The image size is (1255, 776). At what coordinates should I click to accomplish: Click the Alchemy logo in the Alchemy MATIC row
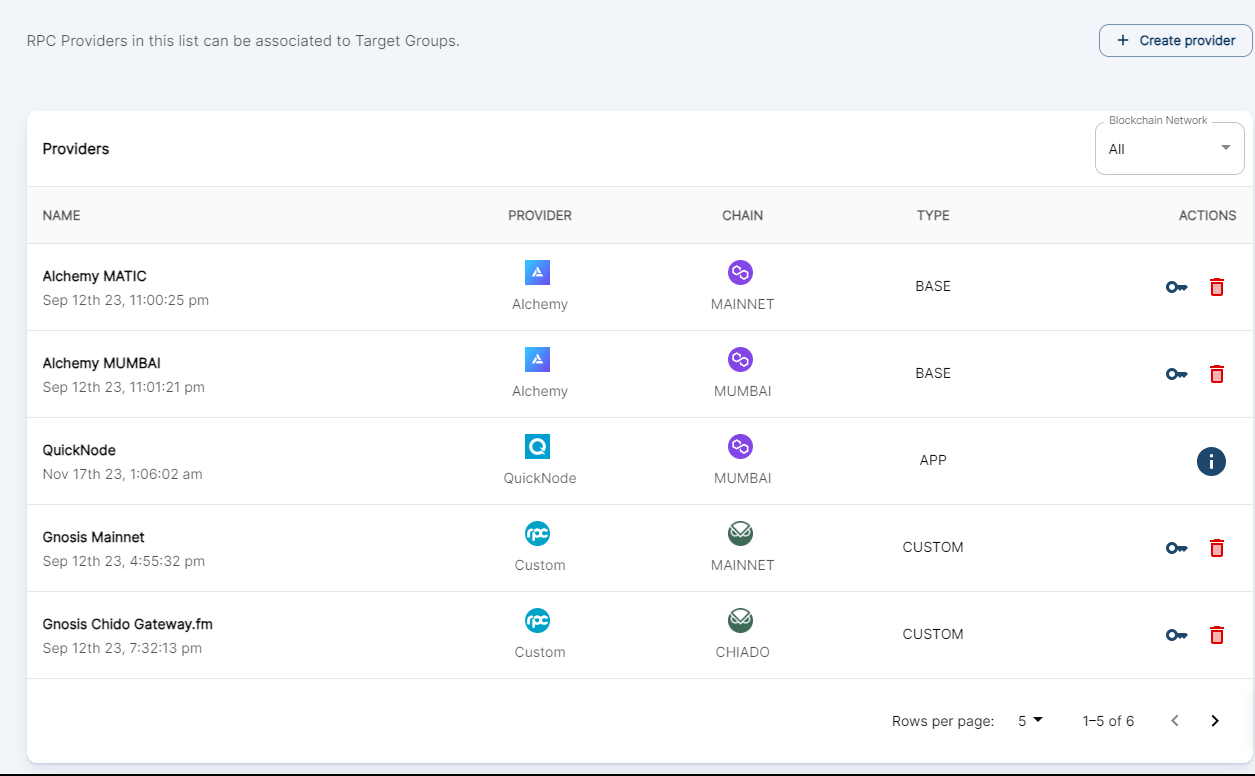538,272
